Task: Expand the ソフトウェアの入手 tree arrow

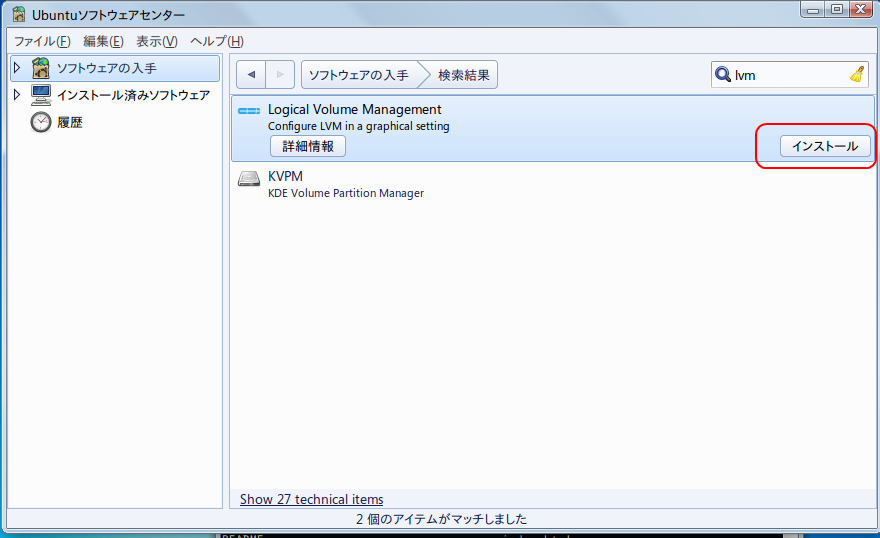Action: click(16, 68)
